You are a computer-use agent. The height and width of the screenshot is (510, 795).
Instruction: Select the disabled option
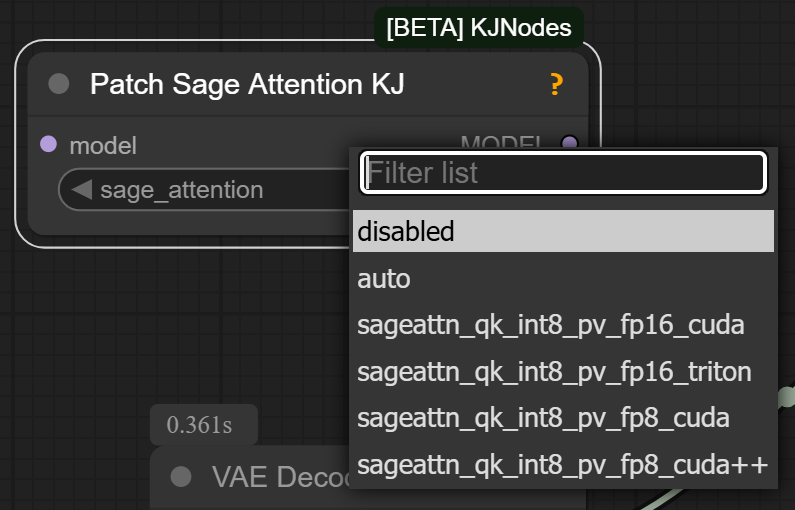tap(563, 231)
